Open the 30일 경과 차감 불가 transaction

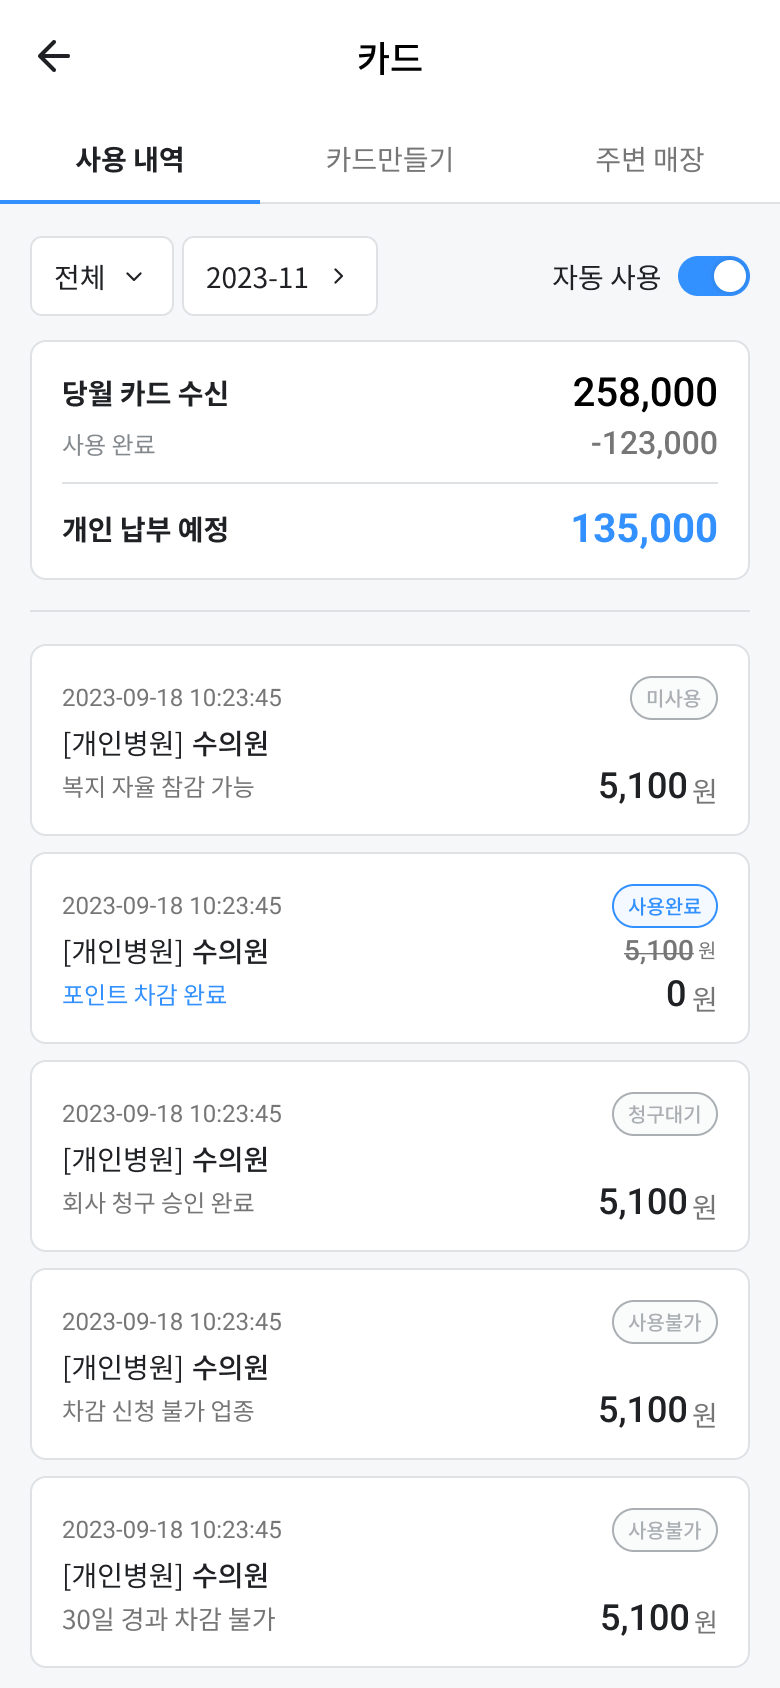pos(390,1572)
